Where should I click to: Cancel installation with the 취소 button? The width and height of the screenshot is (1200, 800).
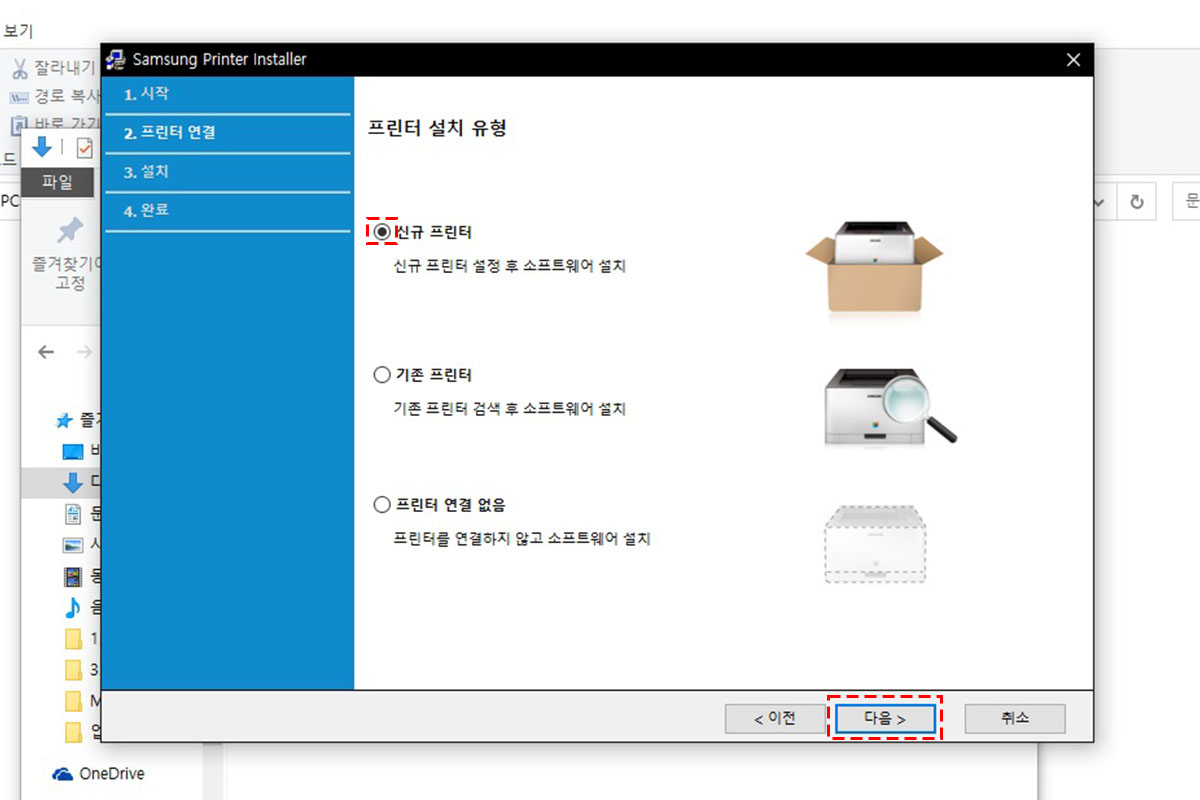click(1015, 718)
